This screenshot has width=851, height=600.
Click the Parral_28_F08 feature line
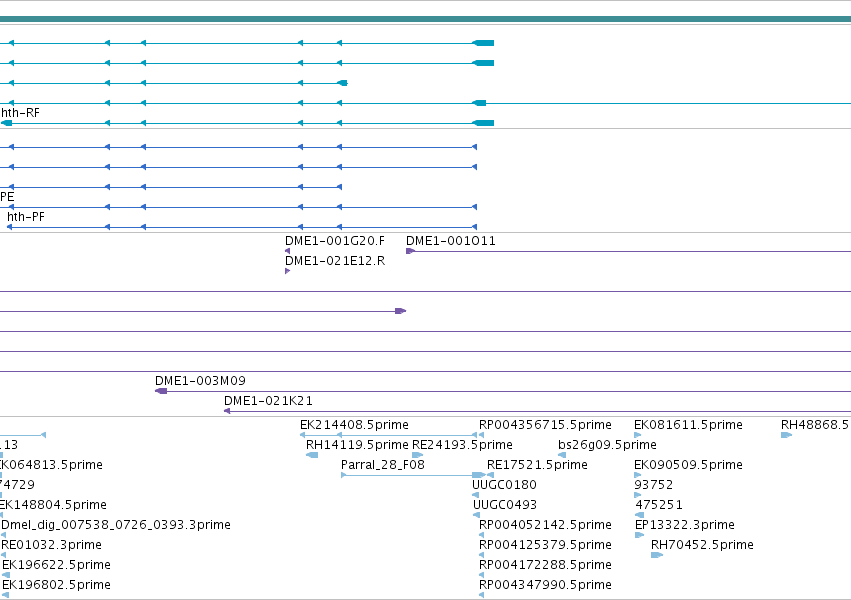click(x=413, y=475)
